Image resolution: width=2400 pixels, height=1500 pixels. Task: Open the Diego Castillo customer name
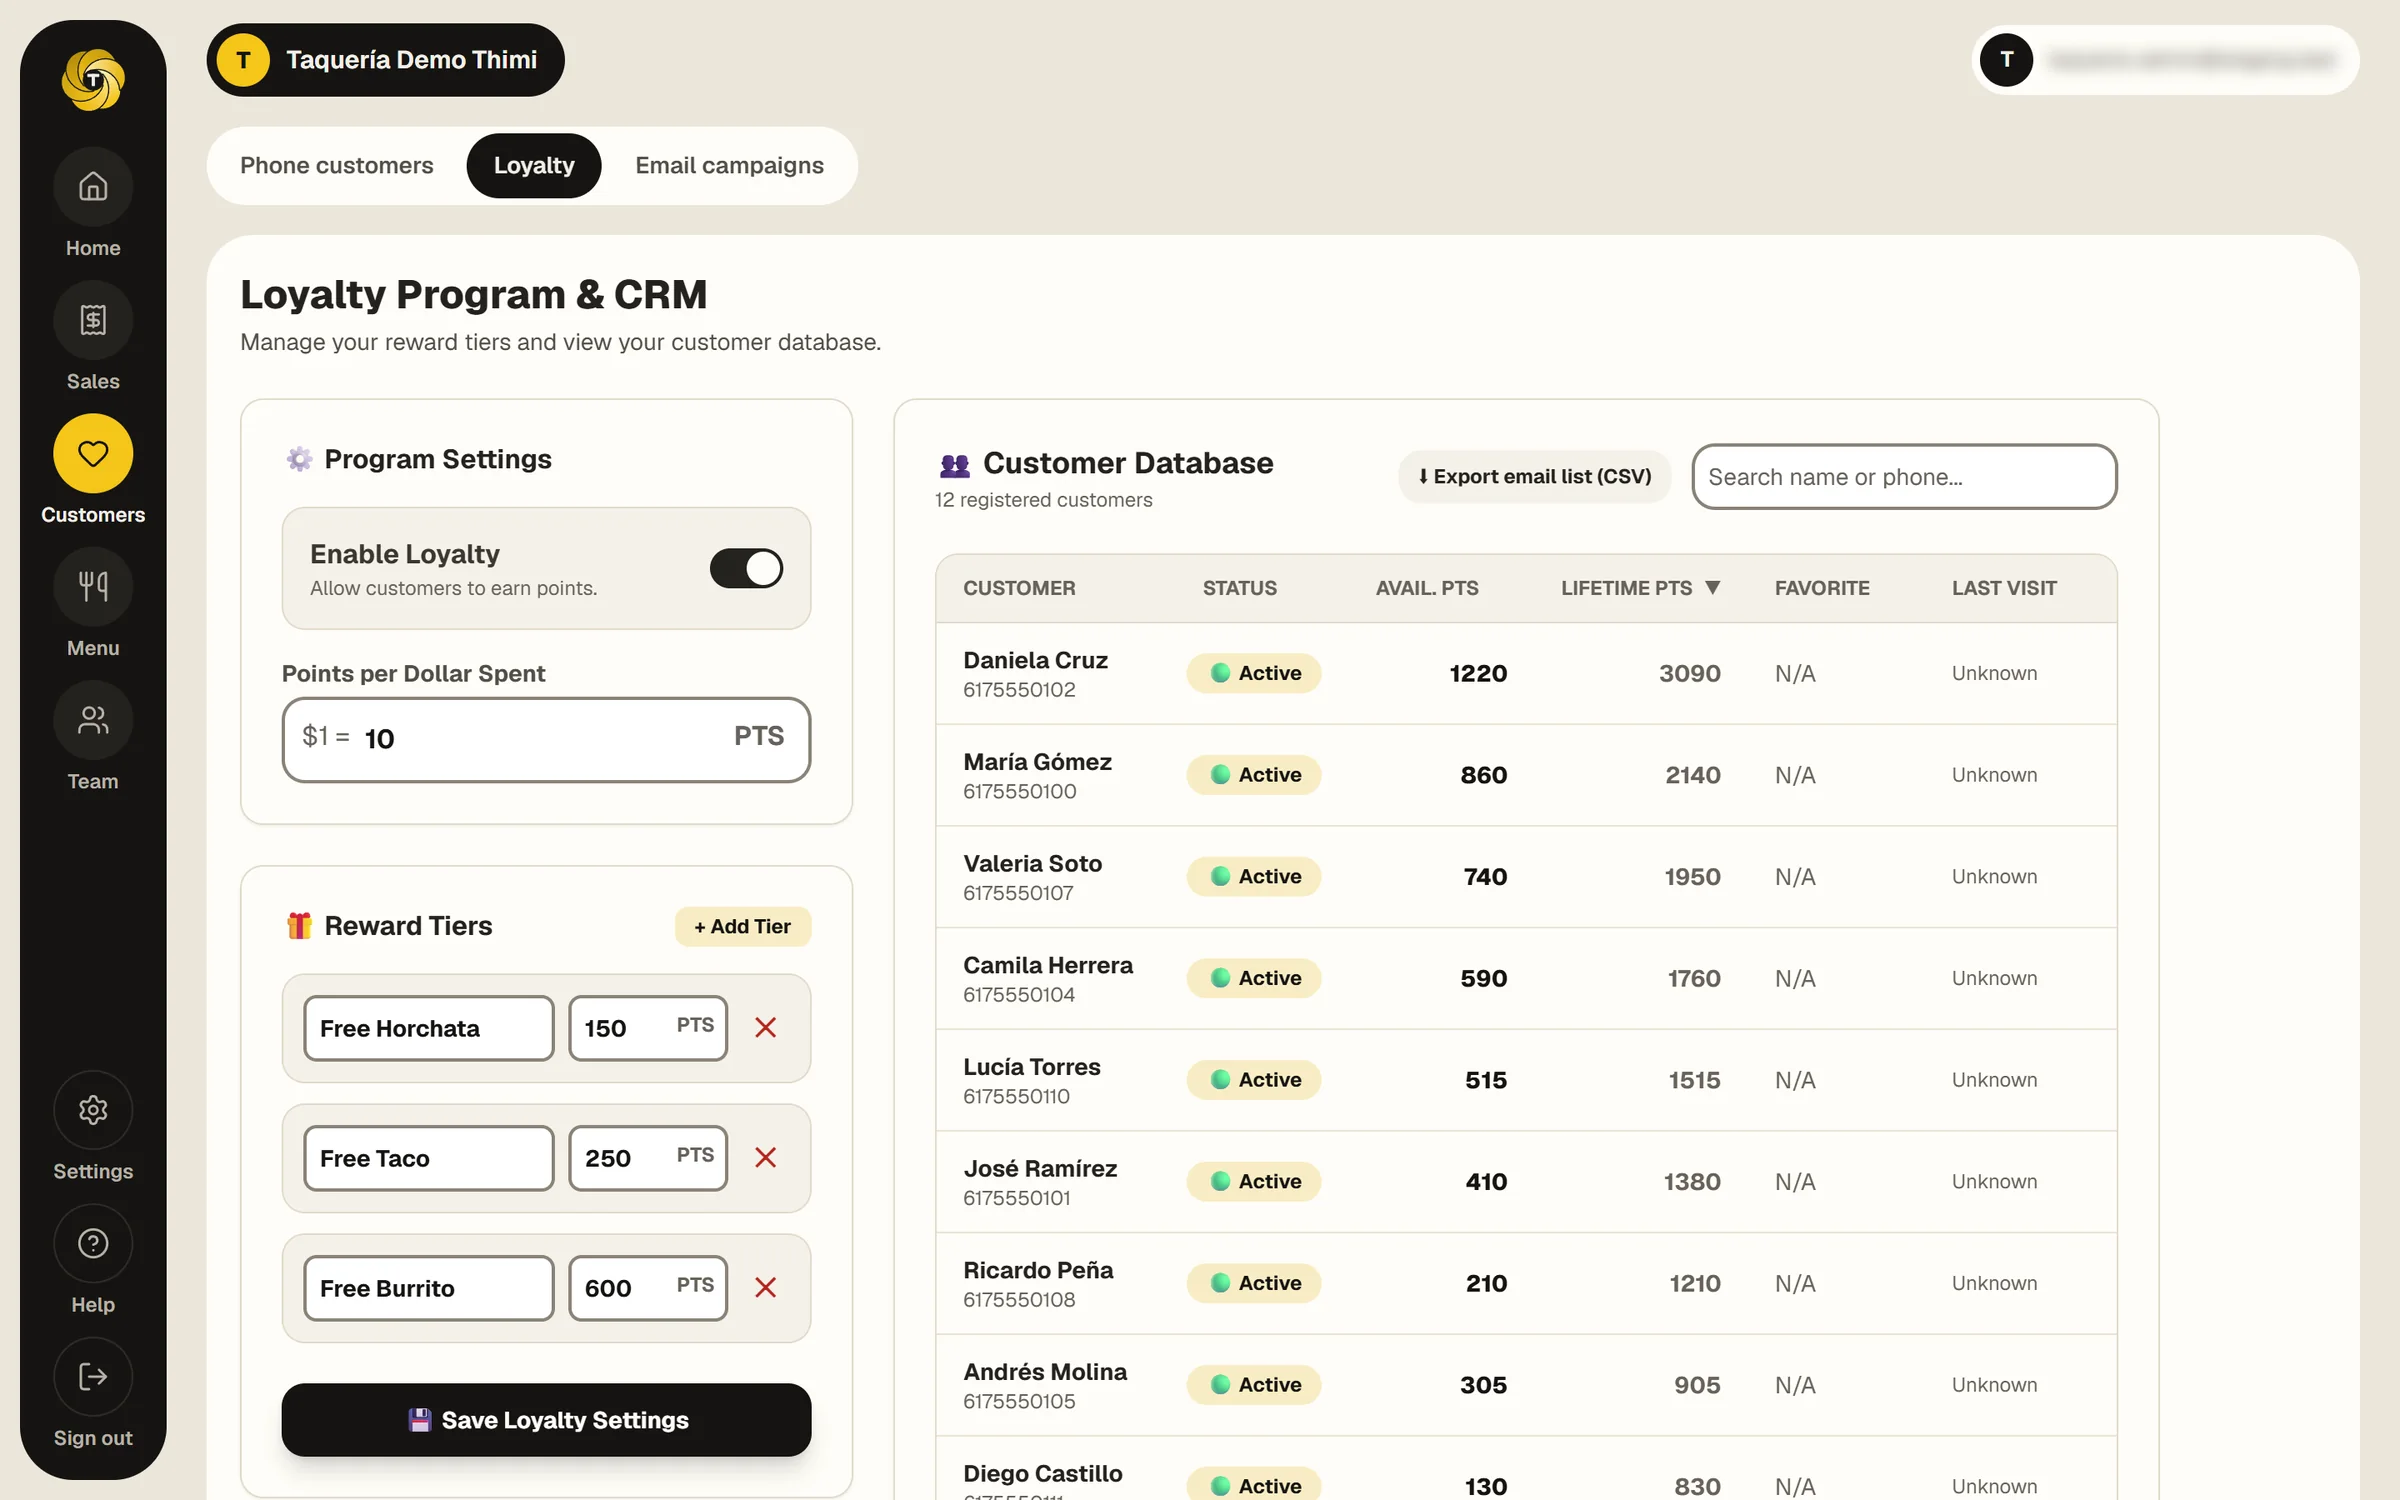(x=1042, y=1474)
